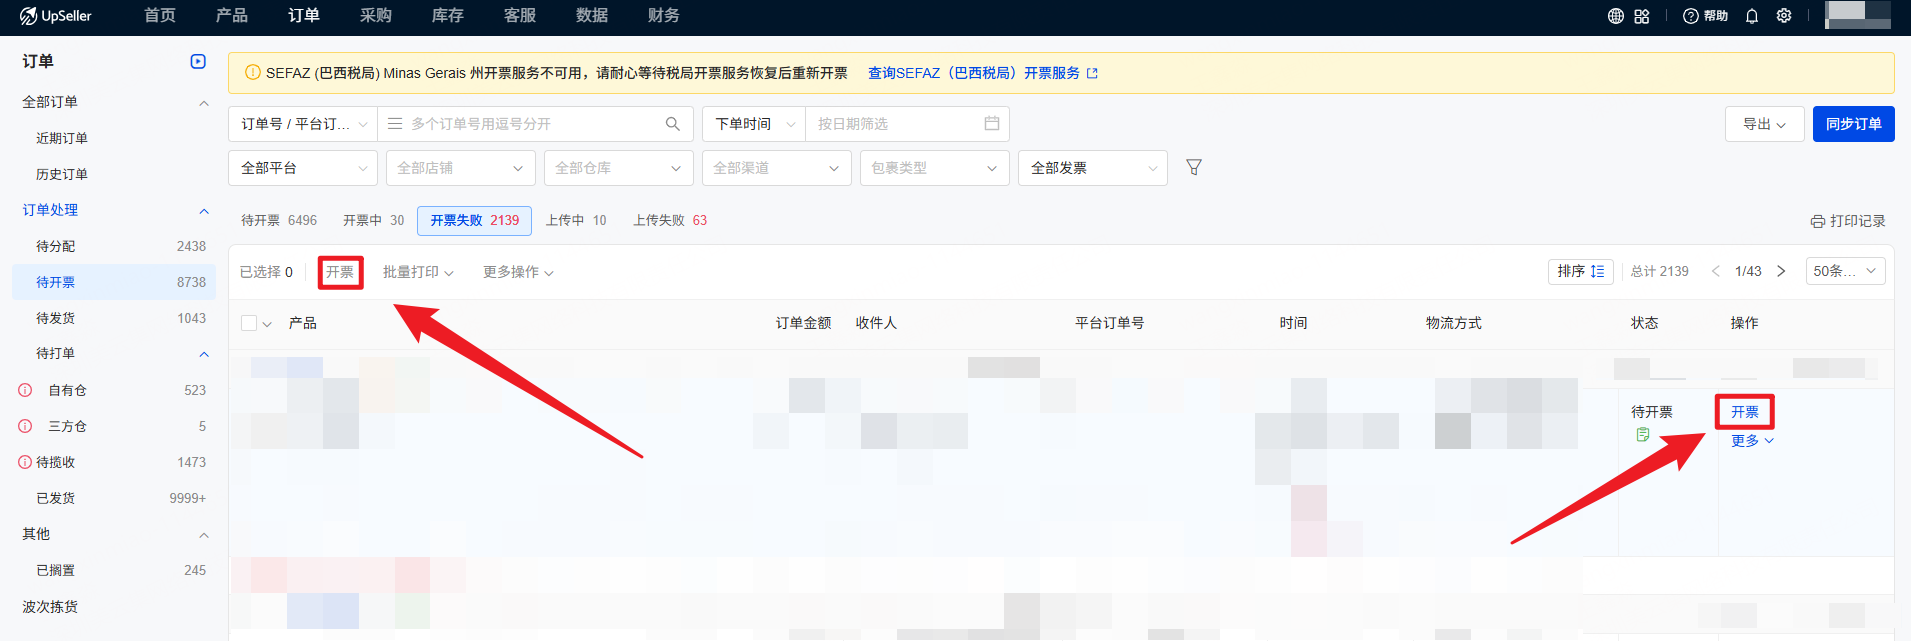Open the 查询SEFAZ 开票服务 link
1911x641 pixels.
[981, 73]
